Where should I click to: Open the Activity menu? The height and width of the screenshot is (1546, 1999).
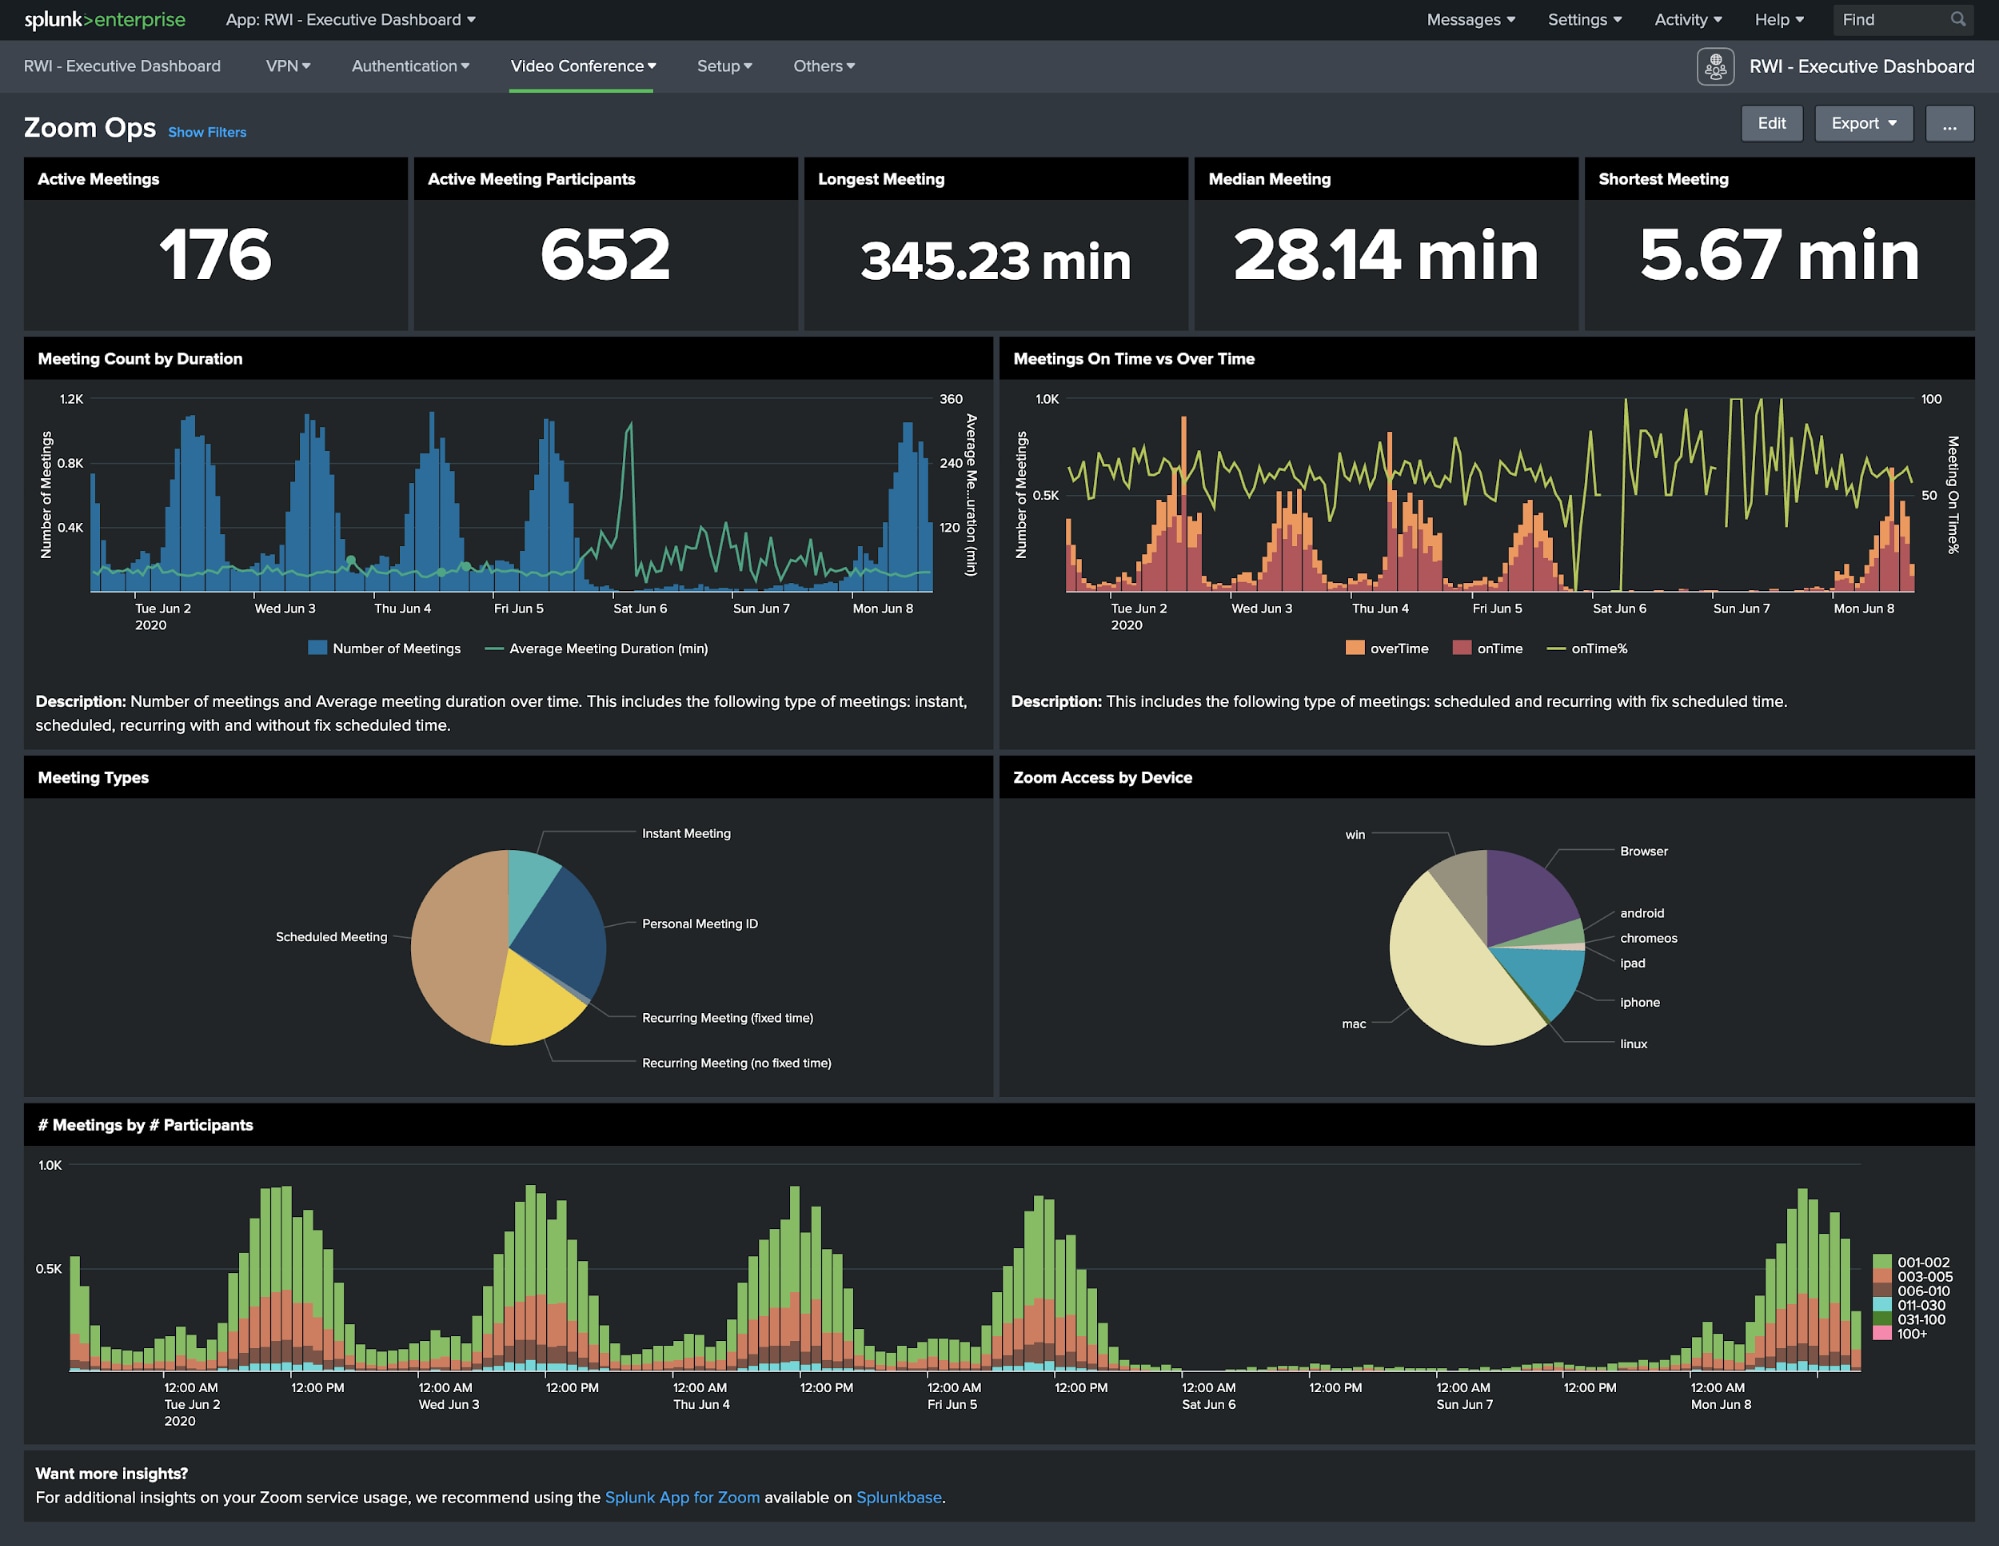click(1687, 20)
